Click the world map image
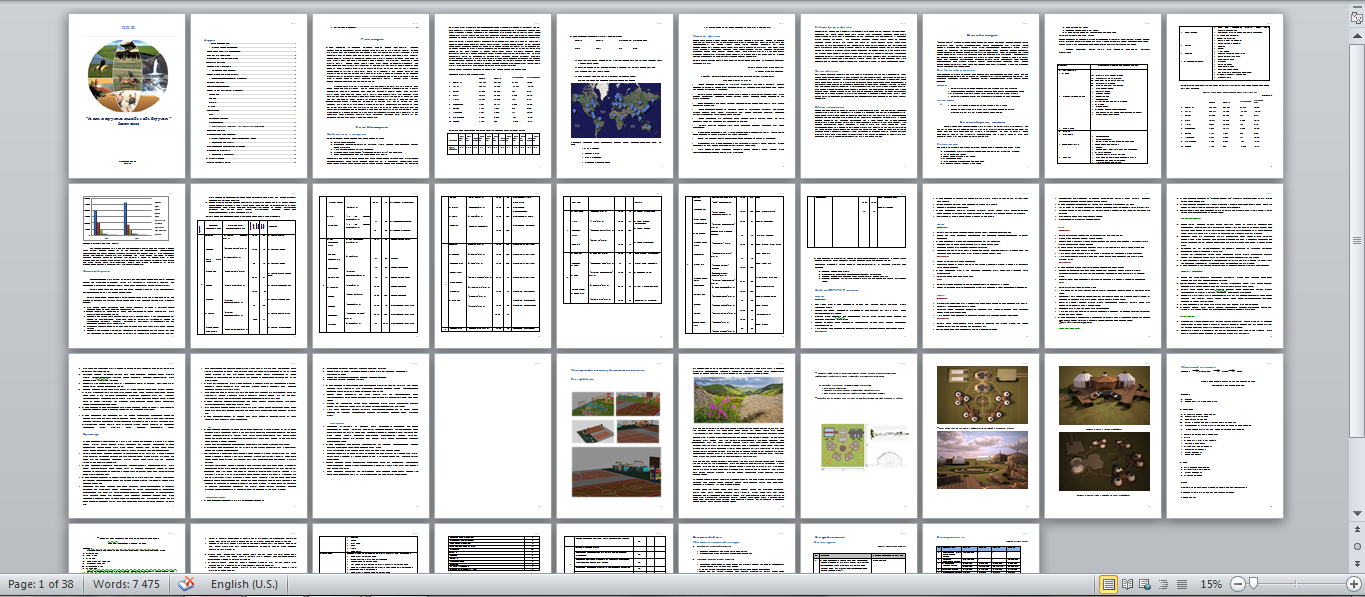 click(x=616, y=109)
